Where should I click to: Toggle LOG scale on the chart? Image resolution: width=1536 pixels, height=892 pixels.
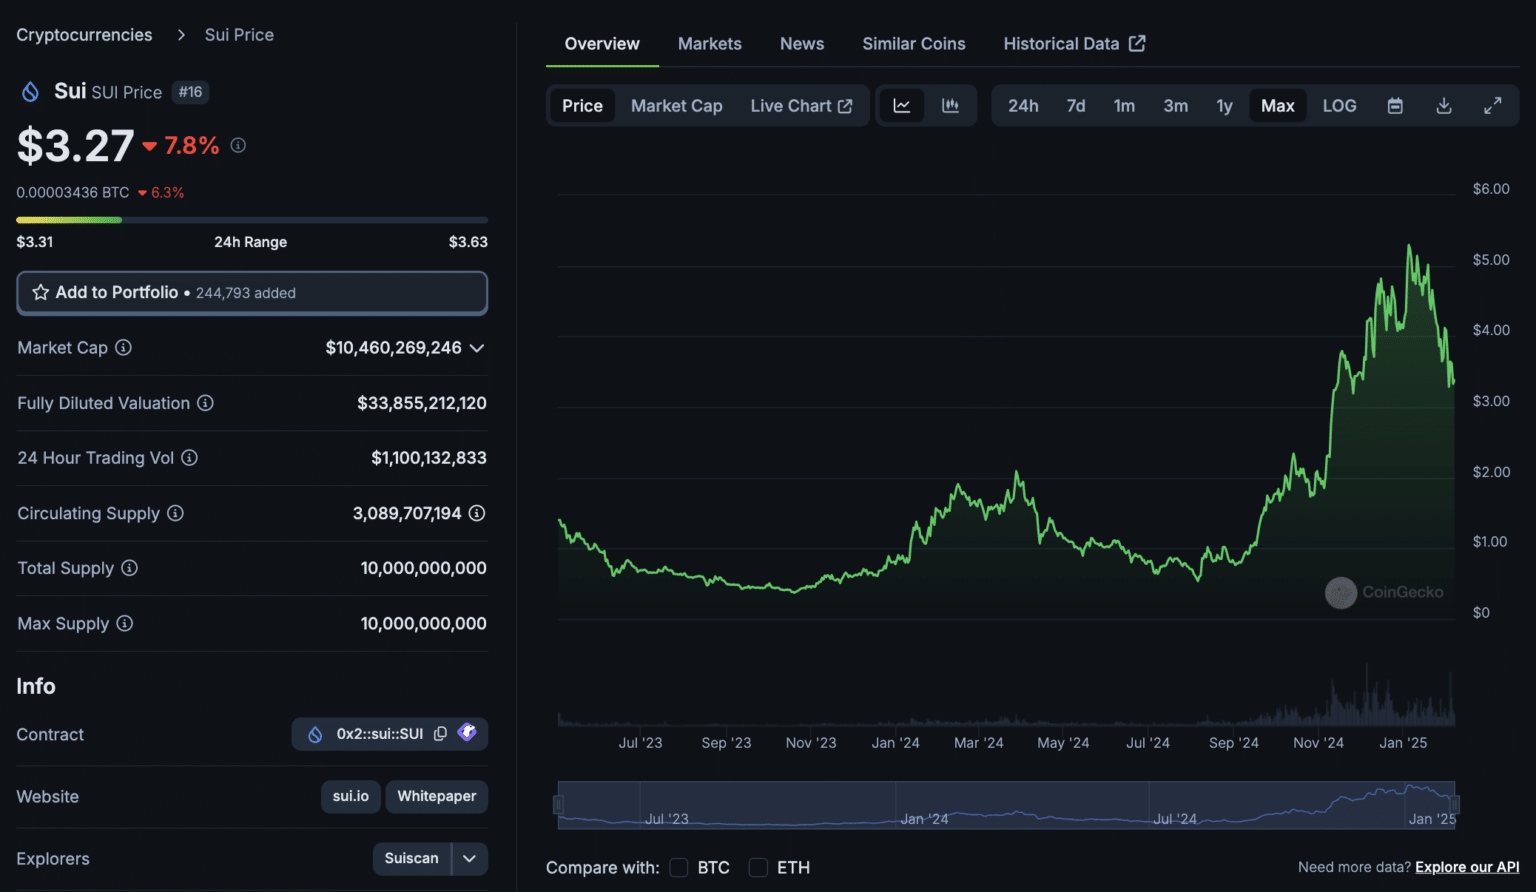click(x=1339, y=105)
